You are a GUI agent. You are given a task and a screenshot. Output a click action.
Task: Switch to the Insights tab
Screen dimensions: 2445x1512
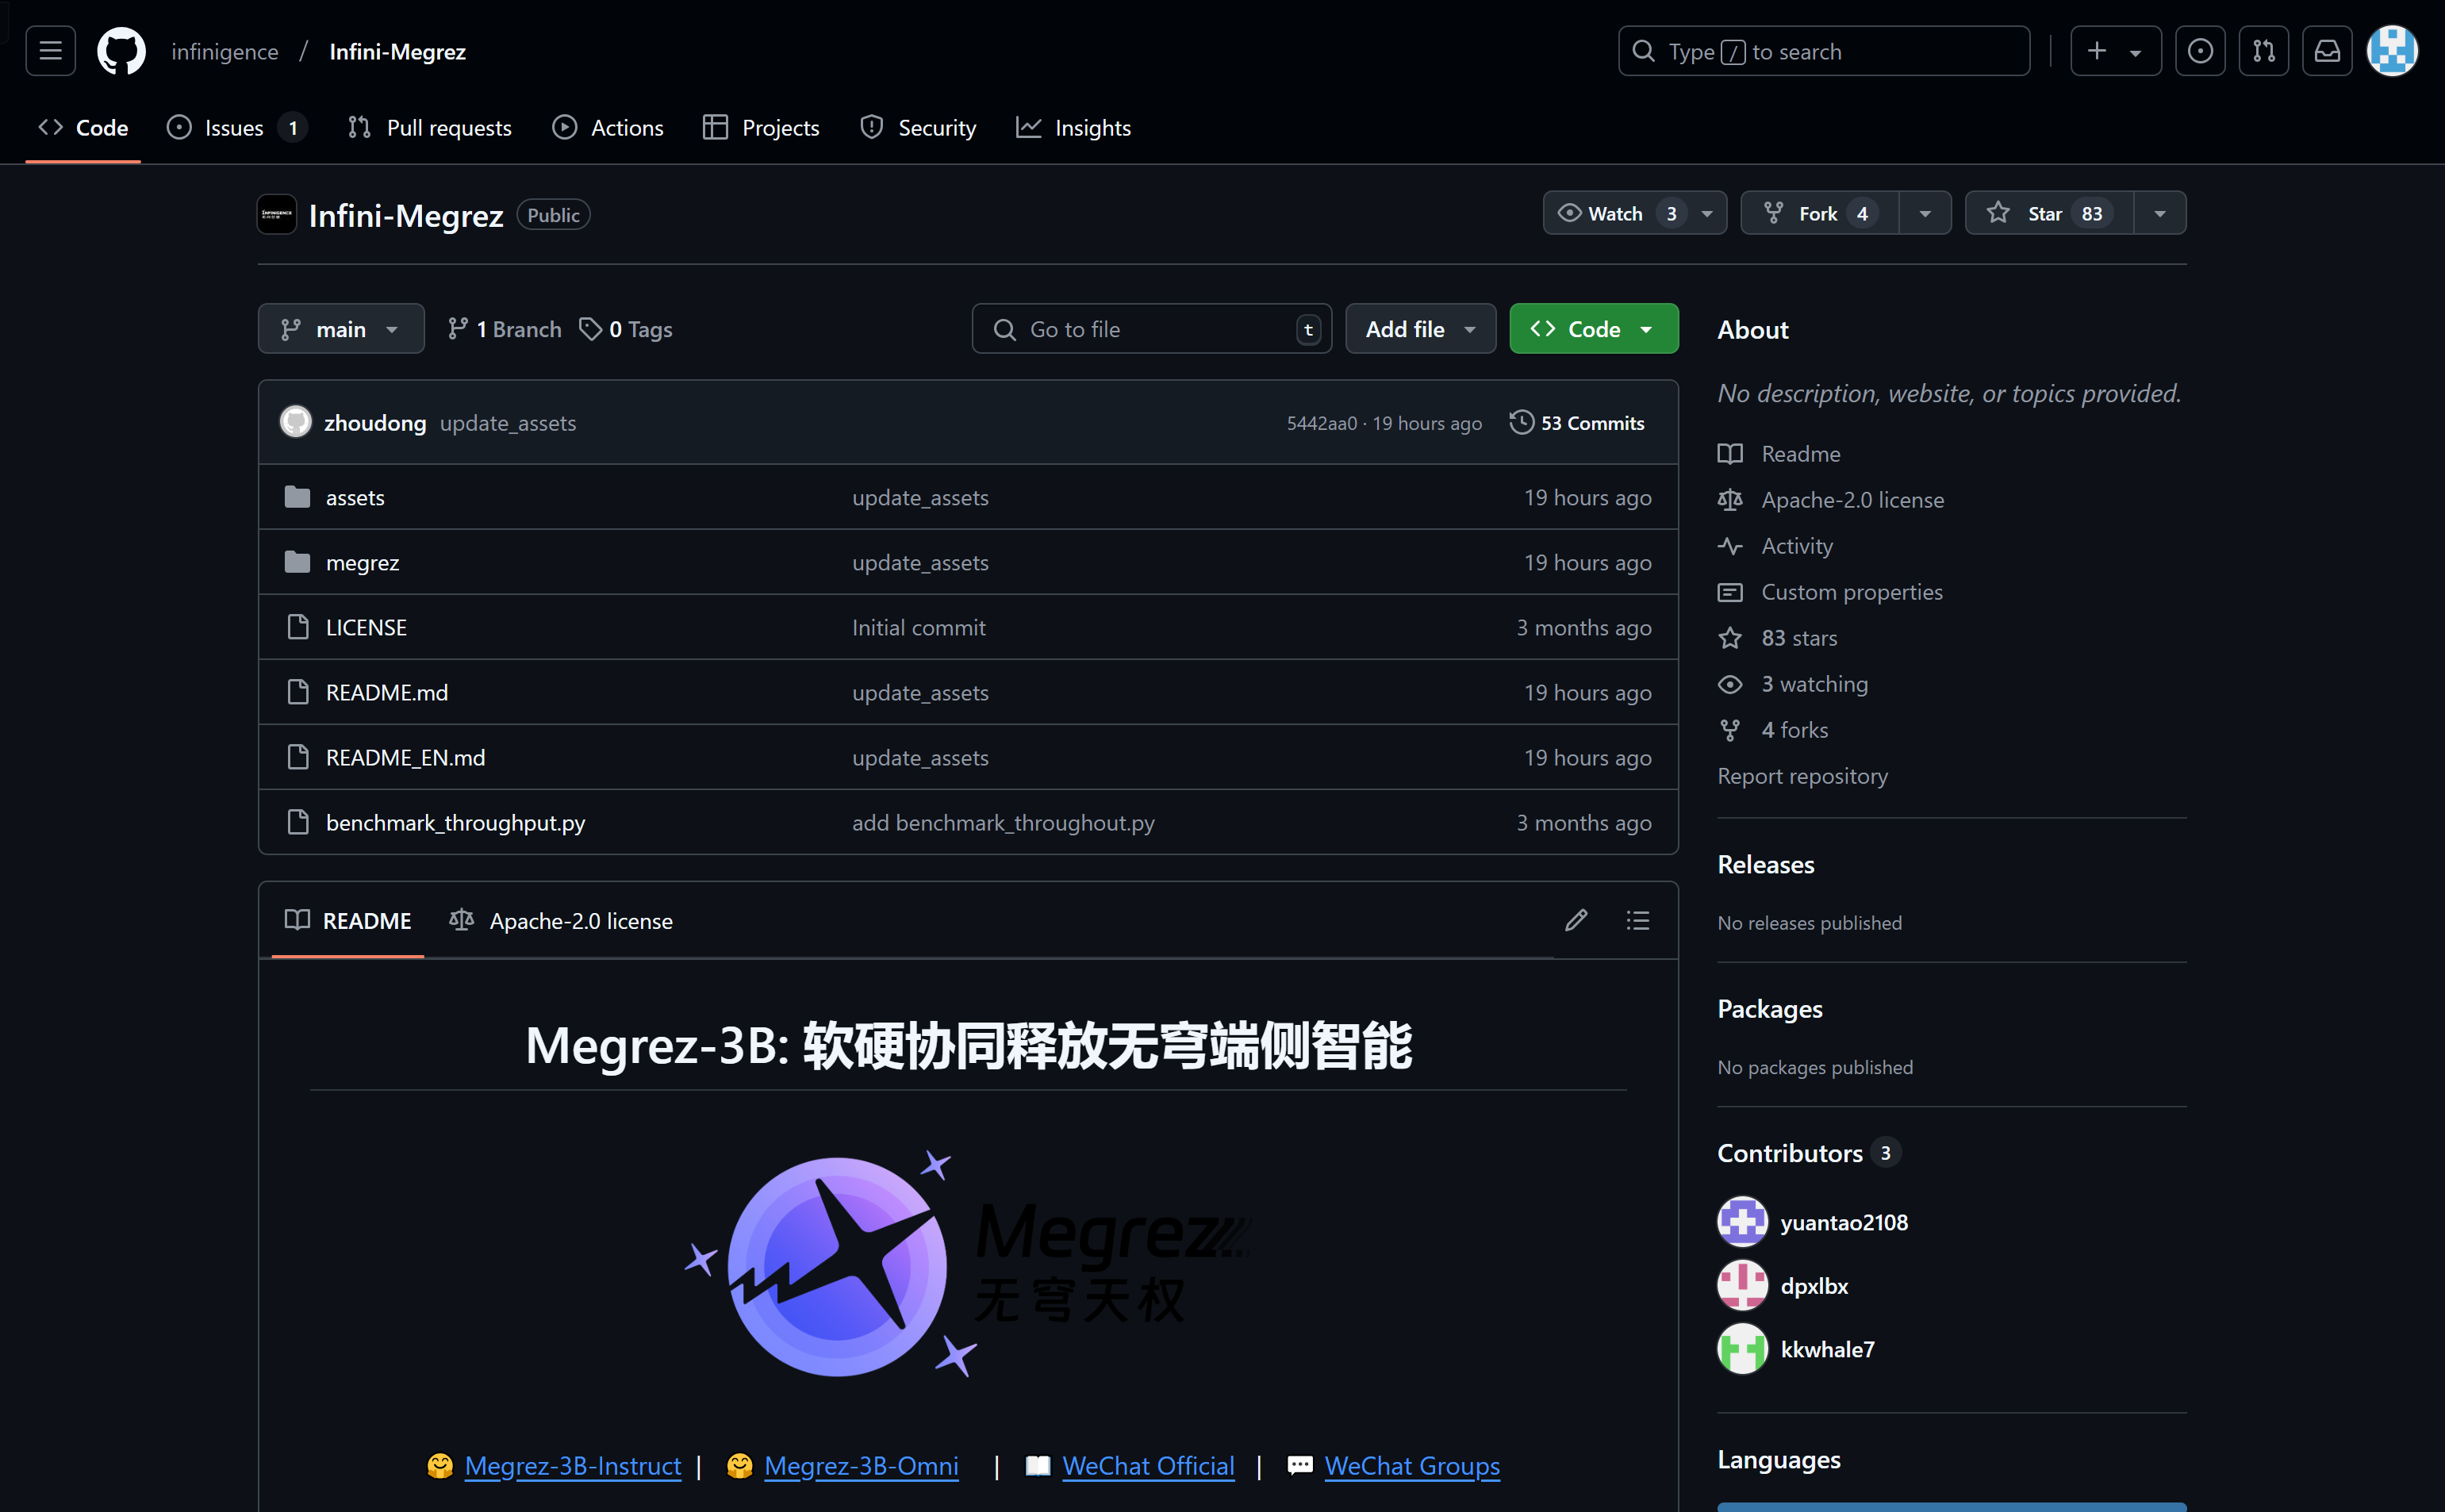(1074, 128)
